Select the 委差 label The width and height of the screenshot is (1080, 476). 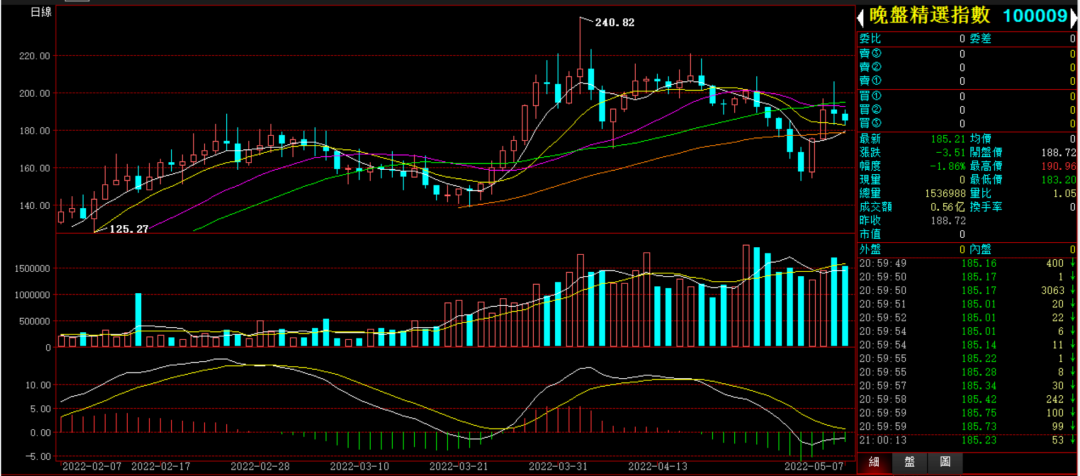[x=979, y=39]
